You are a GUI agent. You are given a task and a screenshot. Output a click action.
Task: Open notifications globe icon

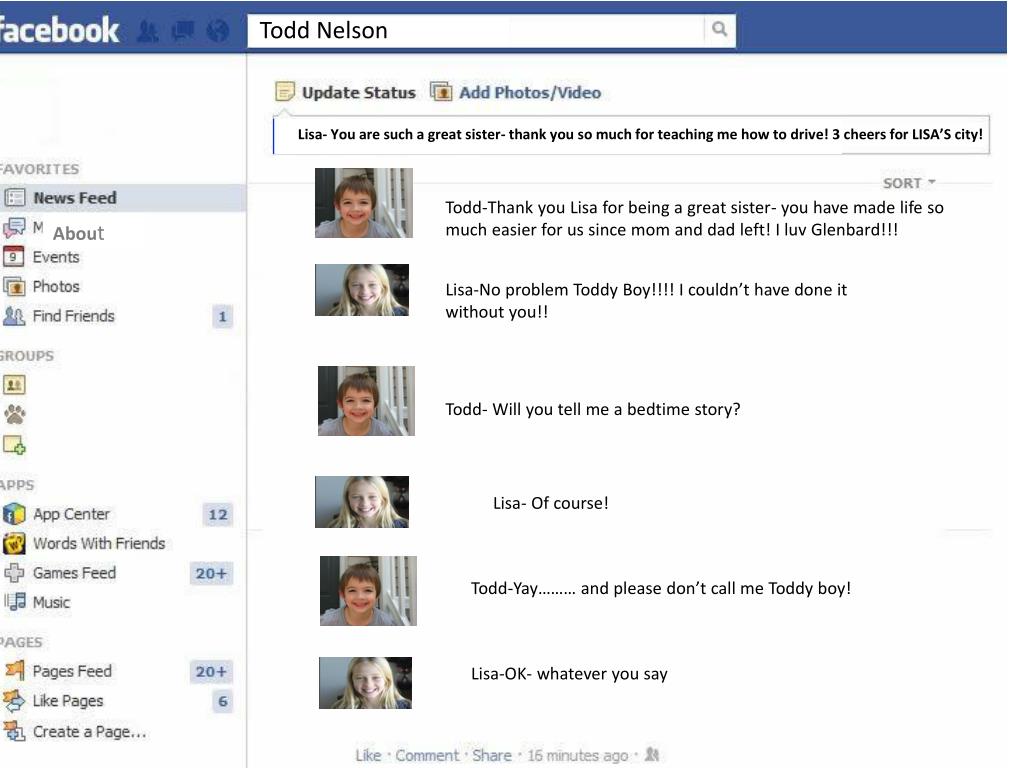point(218,31)
